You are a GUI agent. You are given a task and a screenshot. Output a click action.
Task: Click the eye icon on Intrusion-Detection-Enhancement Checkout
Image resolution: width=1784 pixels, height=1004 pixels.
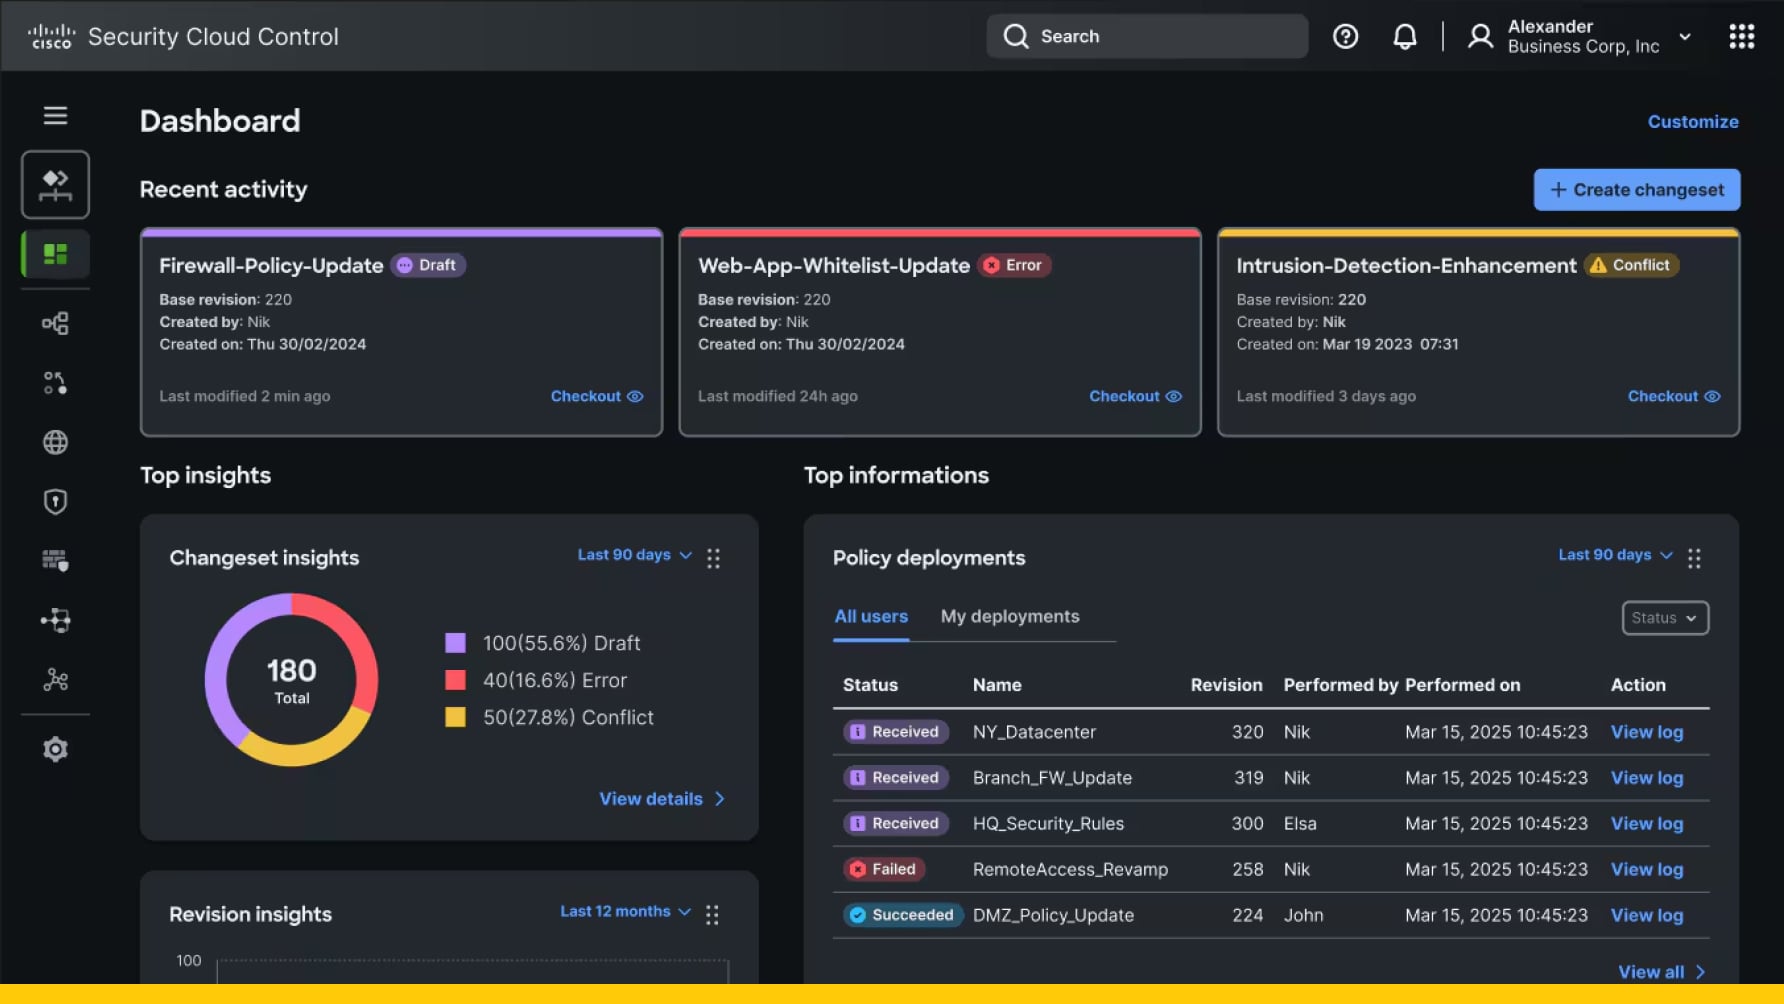1712,397
